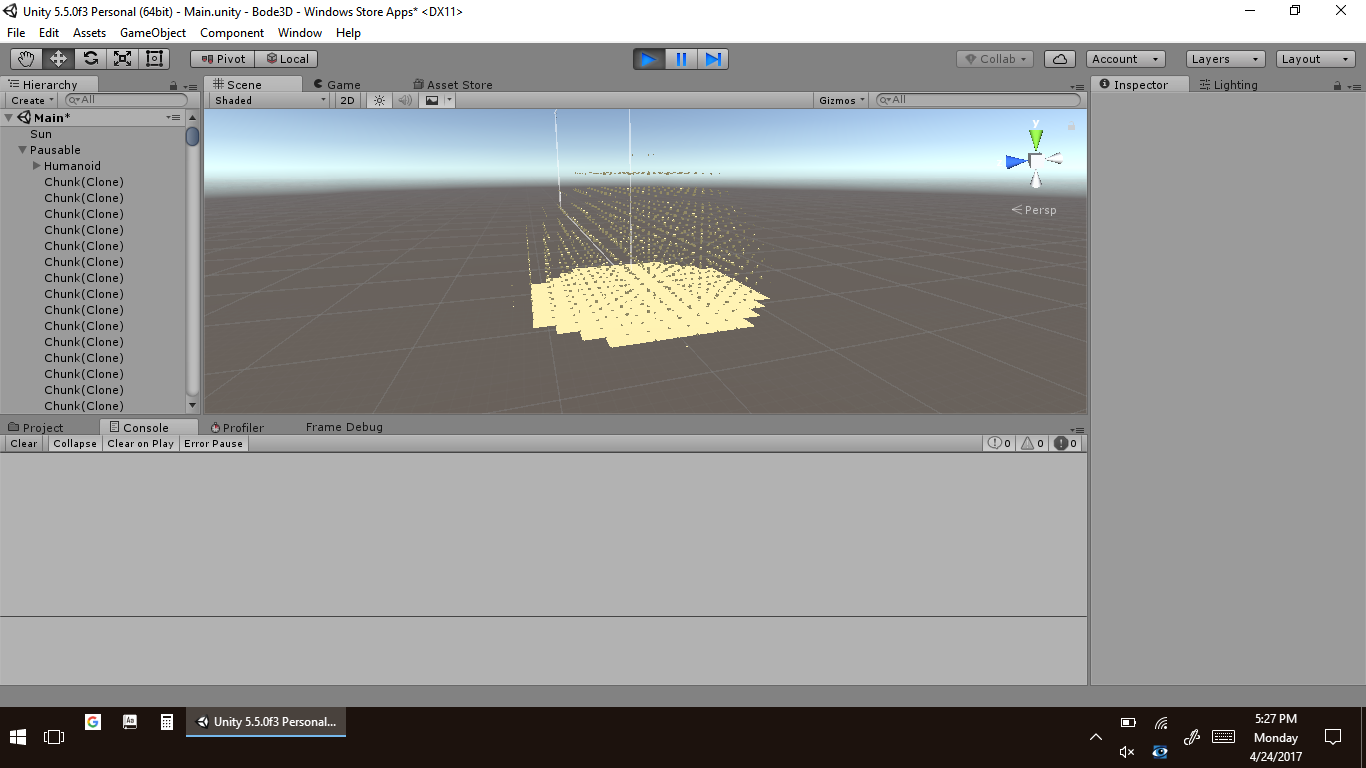Select the Rect Transform tool
This screenshot has height=768, width=1366.
point(154,59)
